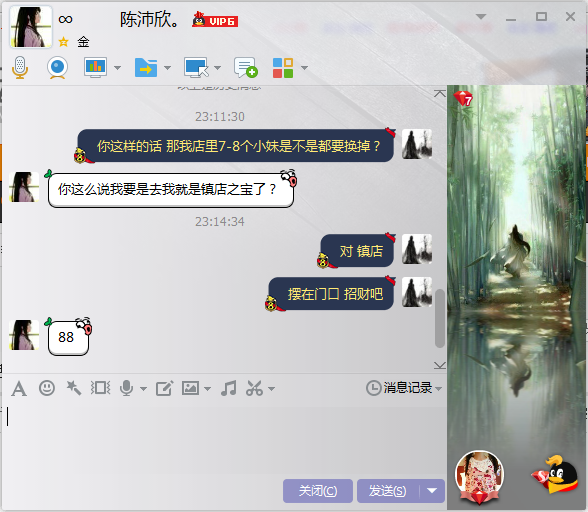Click message '对 镇店'

(x=357, y=251)
